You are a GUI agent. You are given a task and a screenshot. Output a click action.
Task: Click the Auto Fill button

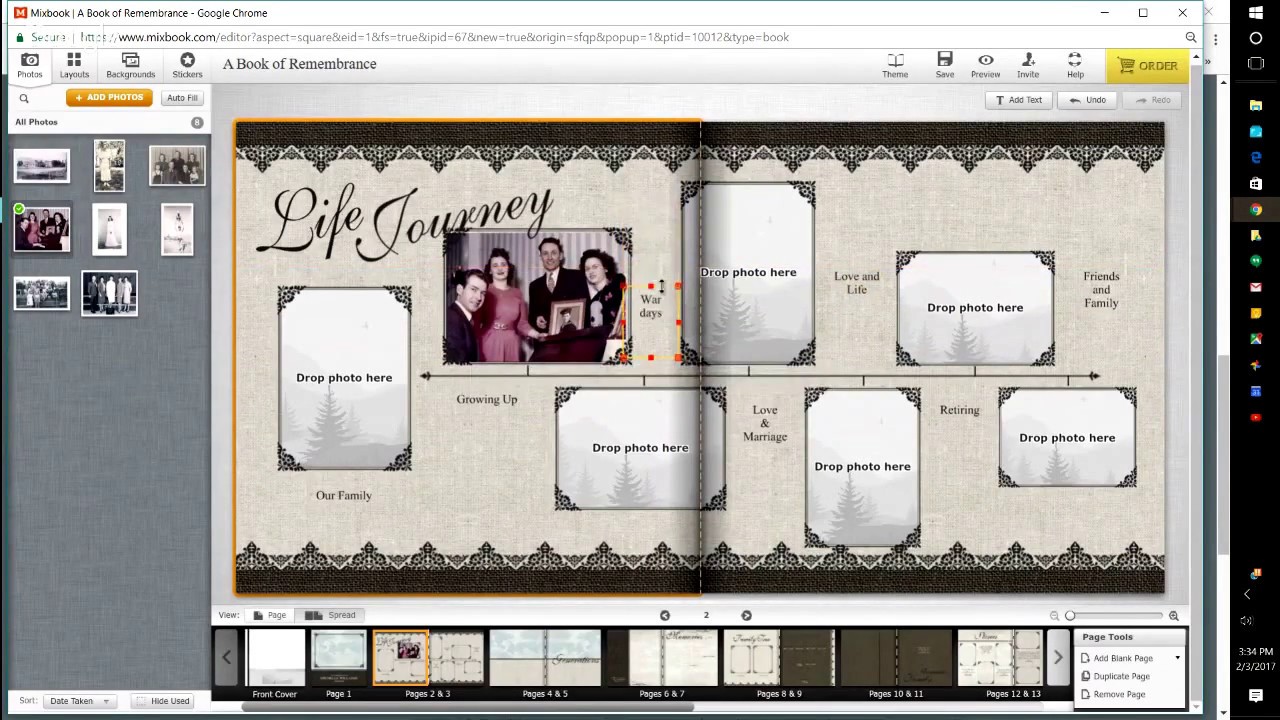click(x=183, y=98)
